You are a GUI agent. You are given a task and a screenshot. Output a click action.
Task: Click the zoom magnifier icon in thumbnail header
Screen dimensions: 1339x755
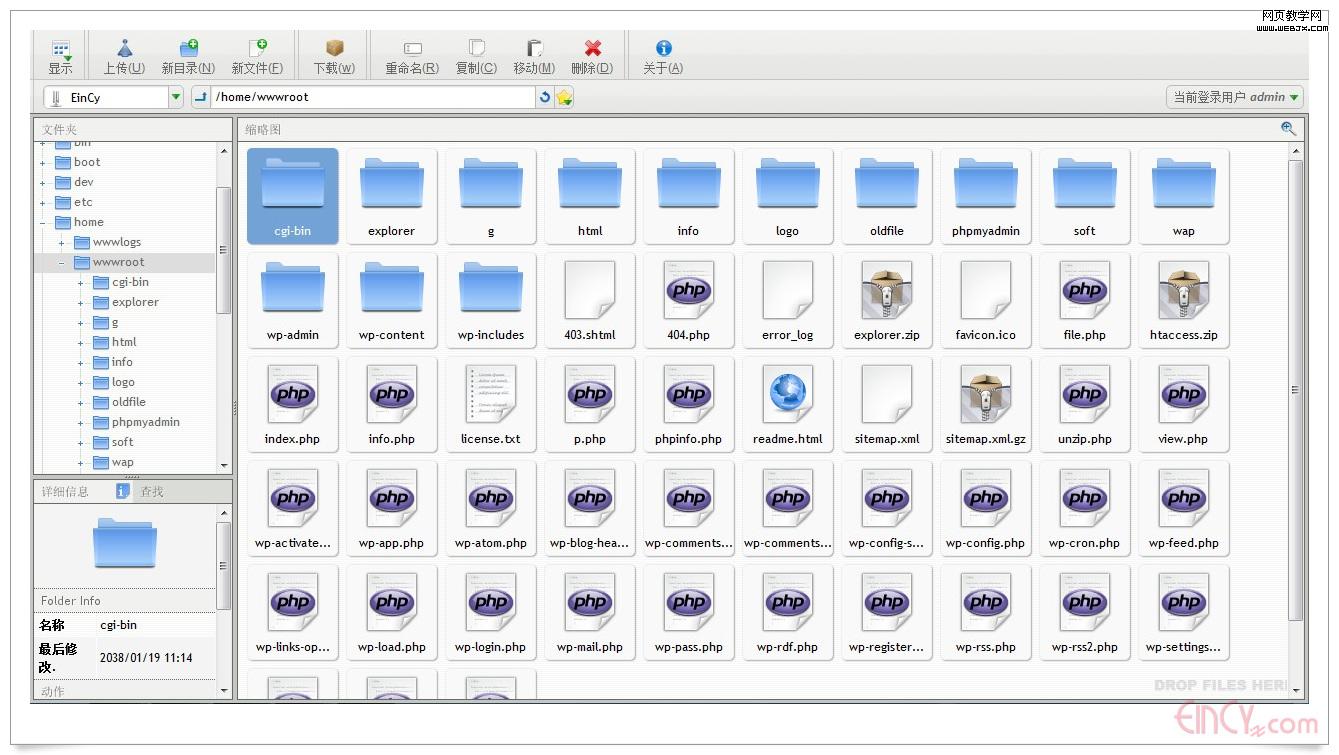coord(1288,128)
